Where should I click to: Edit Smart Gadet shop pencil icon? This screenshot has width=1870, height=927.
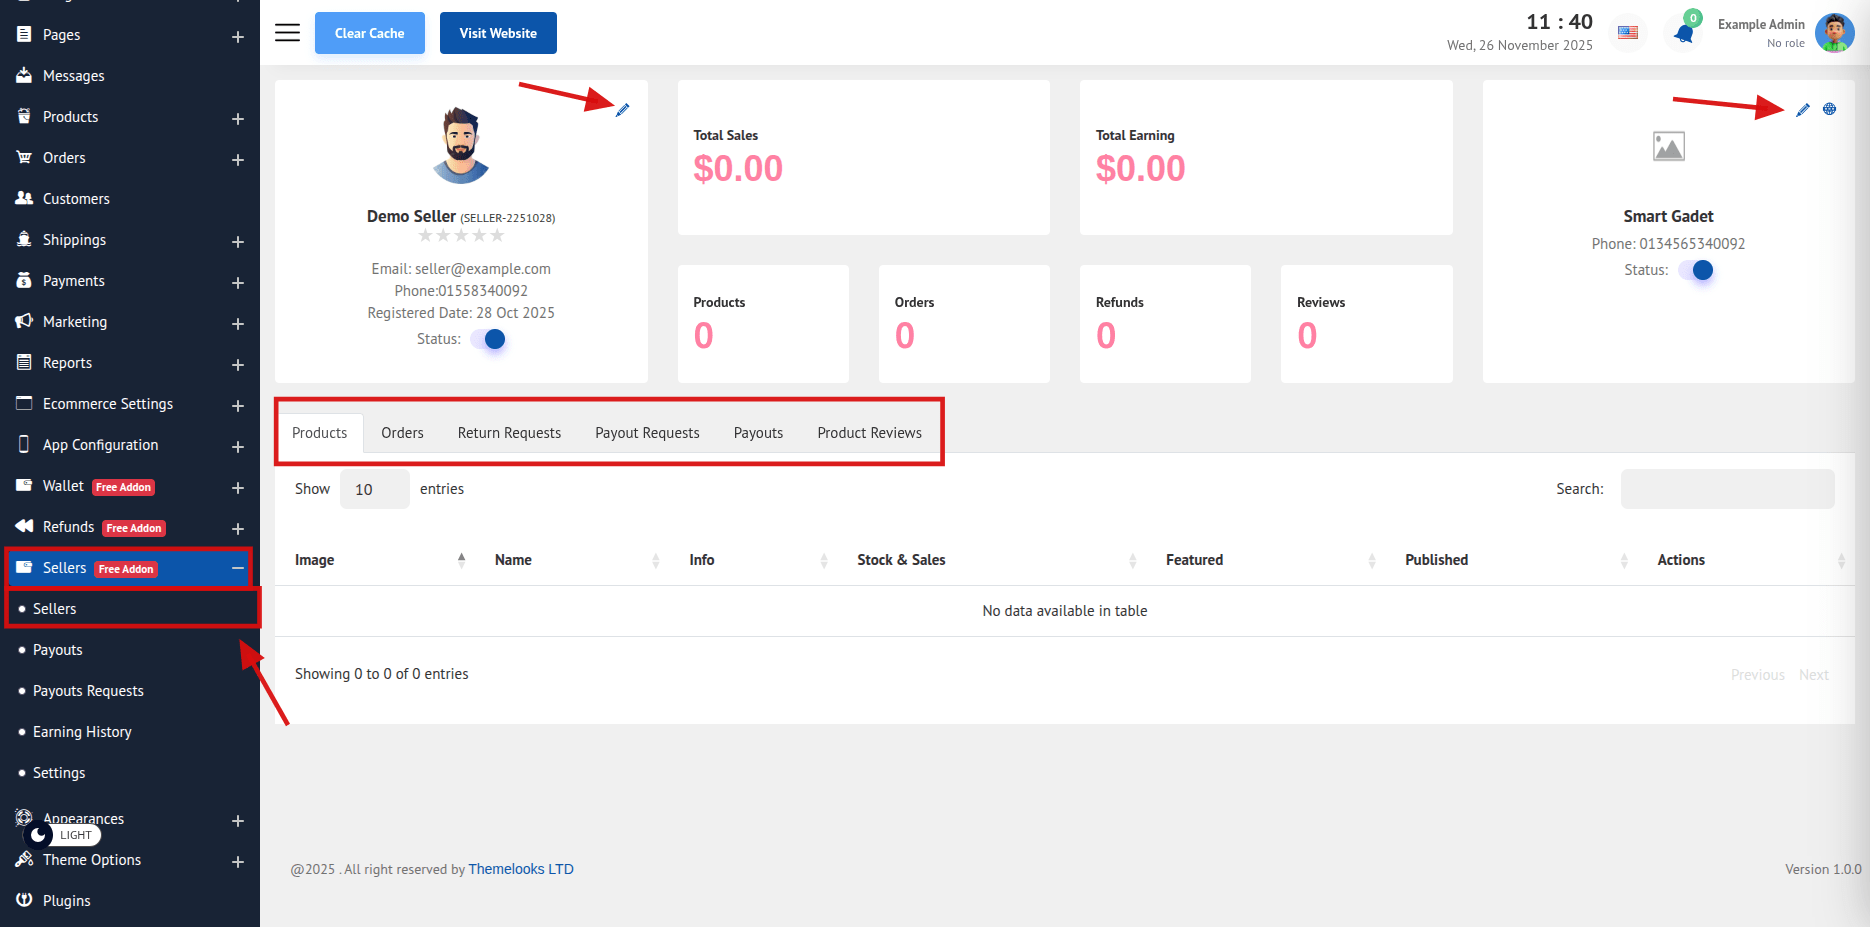[x=1802, y=110]
